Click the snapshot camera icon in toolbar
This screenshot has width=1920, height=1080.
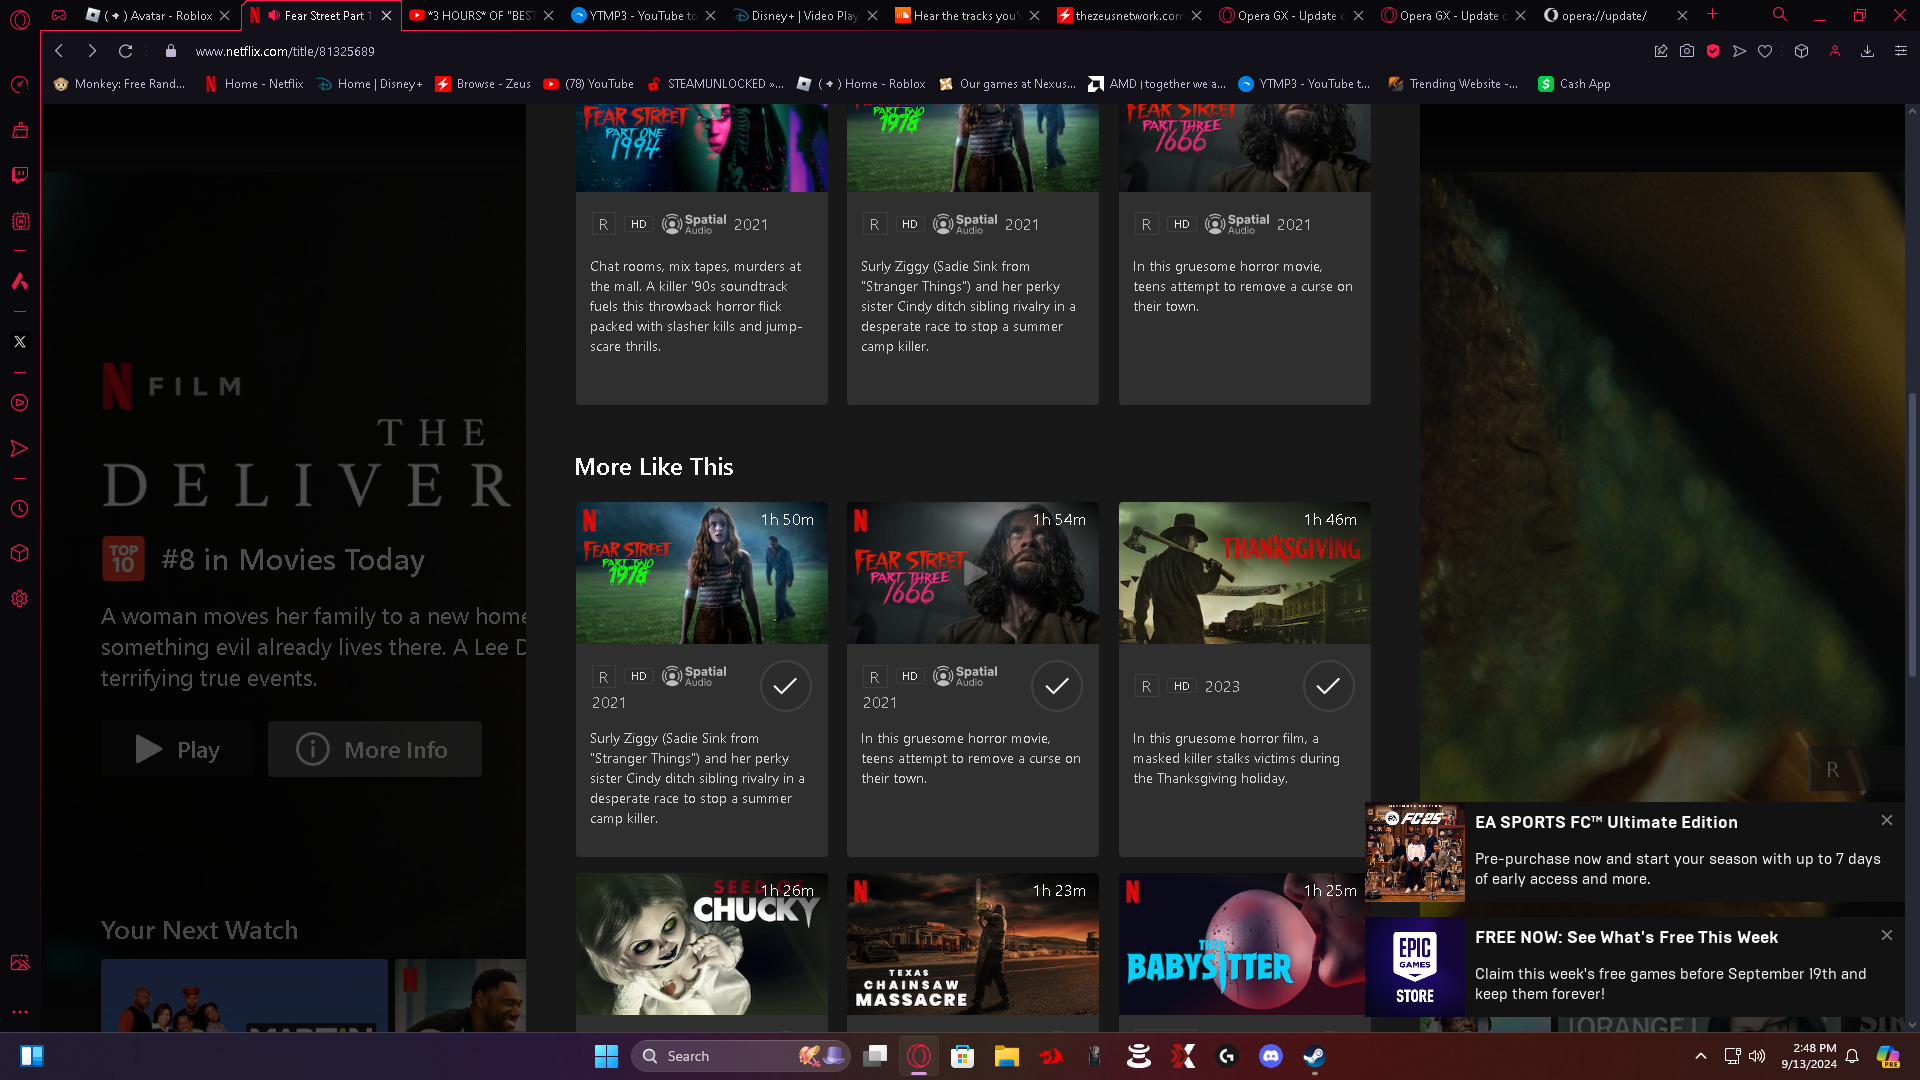pyautogui.click(x=1687, y=51)
